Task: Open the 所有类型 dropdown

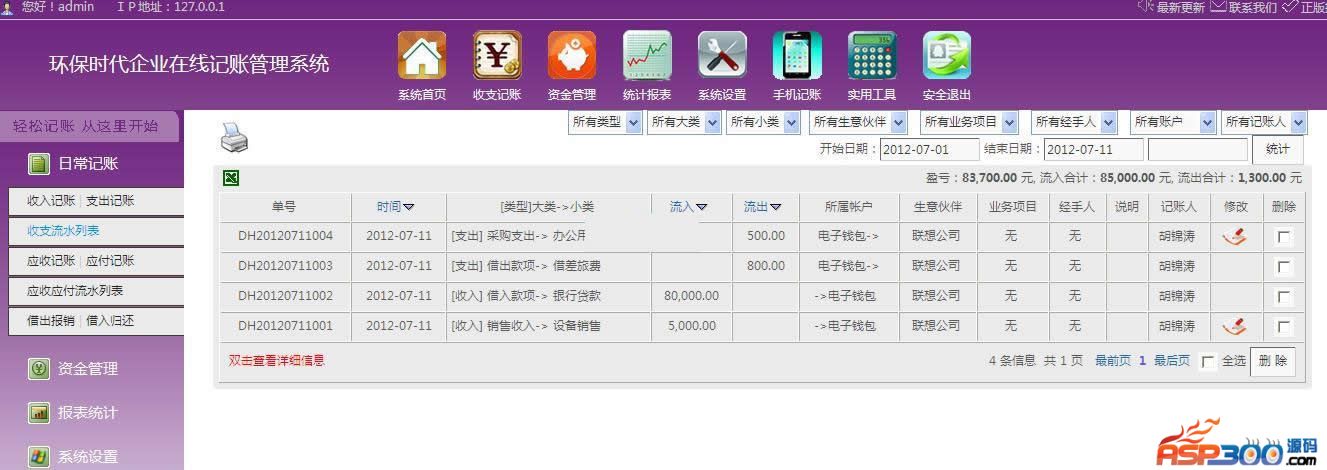Action: tap(605, 122)
